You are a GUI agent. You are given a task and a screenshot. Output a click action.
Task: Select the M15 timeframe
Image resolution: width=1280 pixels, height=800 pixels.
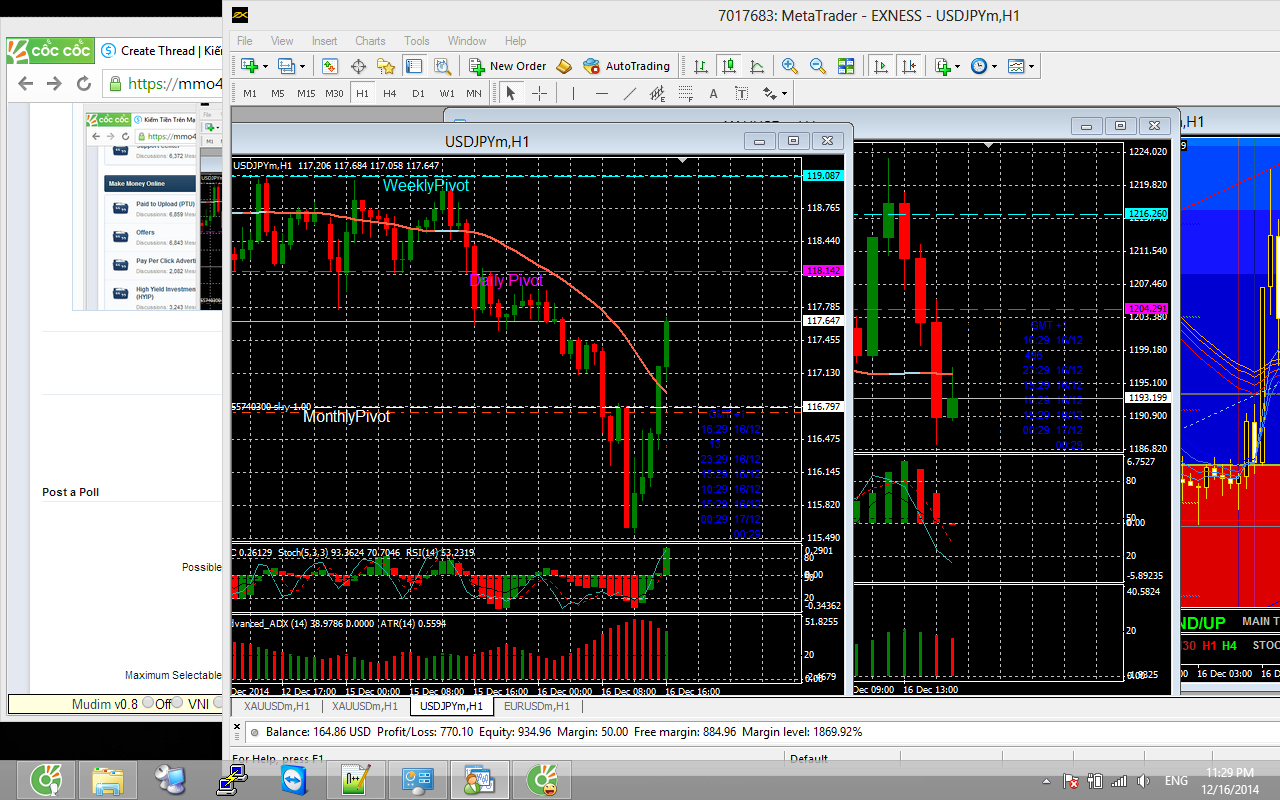(306, 93)
